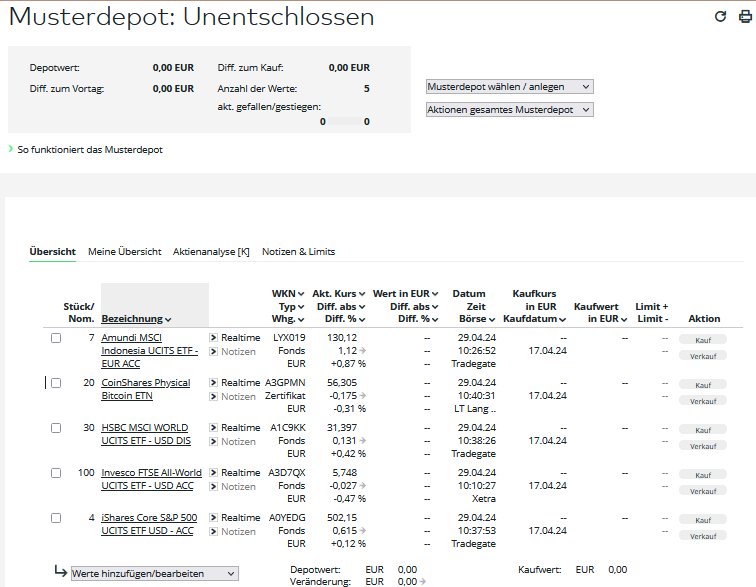Image resolution: width=756 pixels, height=587 pixels.
Task: Click arrow icon beside HSBC Realtime
Action: coord(214,427)
